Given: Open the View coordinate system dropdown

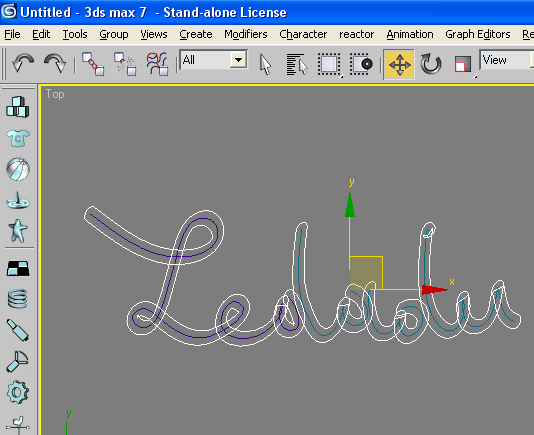Looking at the screenshot, I should [506, 60].
